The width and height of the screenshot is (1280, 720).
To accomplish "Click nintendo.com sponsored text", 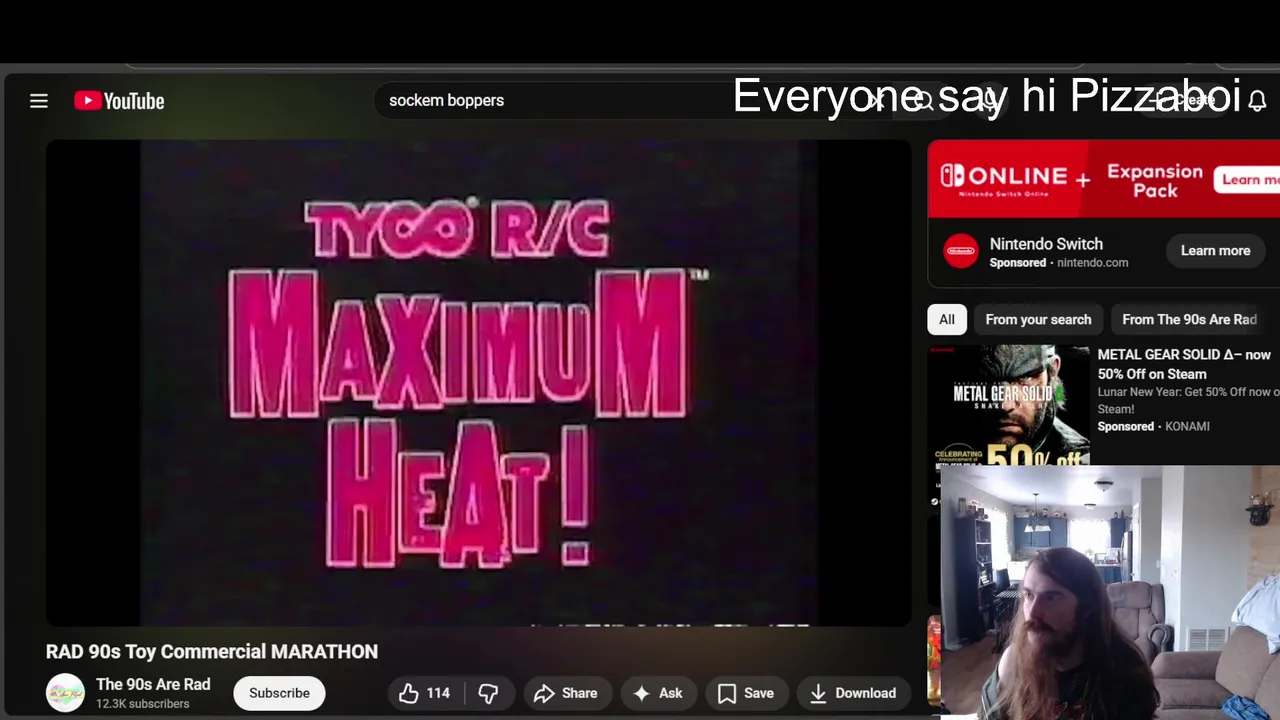I will pos(1092,263).
